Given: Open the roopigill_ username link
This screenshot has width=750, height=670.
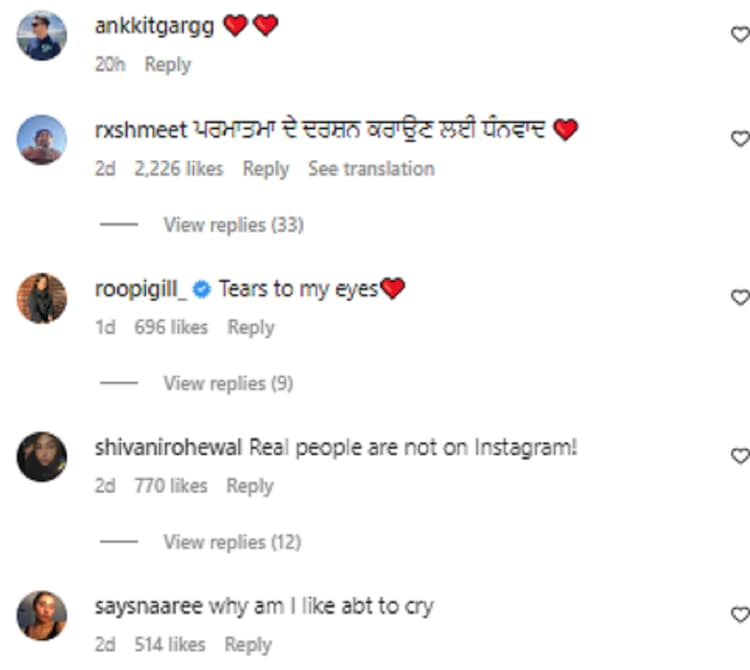Looking at the screenshot, I should [140, 289].
